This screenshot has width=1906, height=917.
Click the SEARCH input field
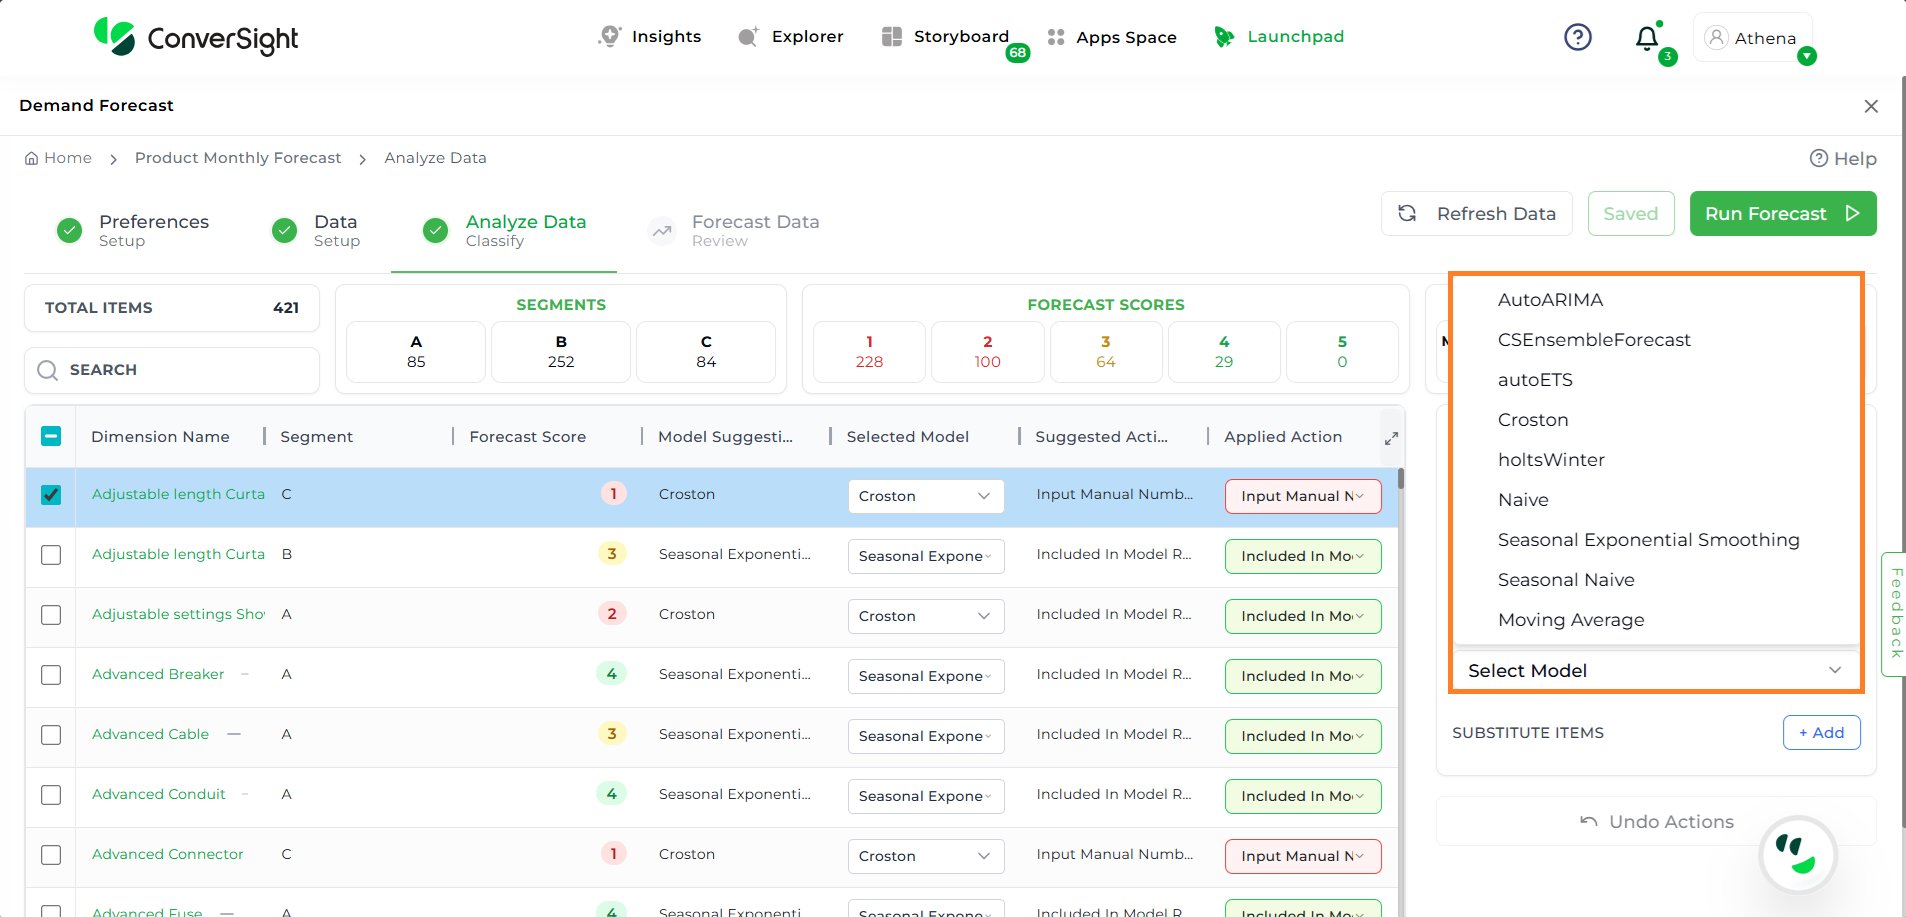click(172, 370)
